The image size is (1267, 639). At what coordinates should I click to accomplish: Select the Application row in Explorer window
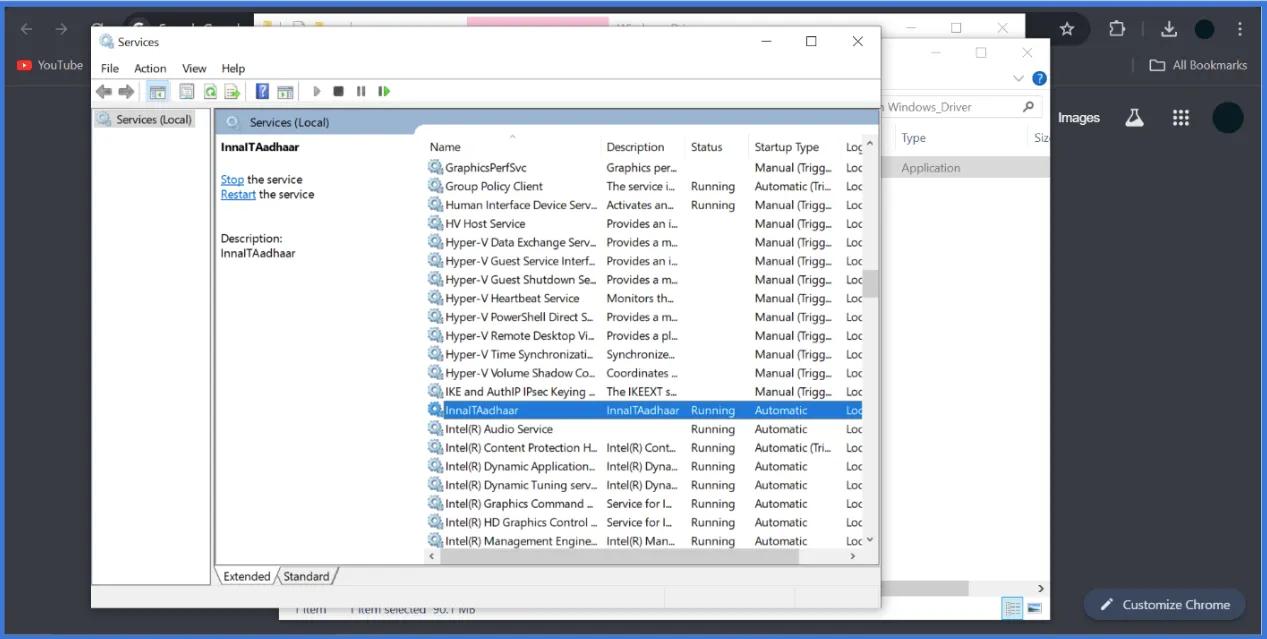click(965, 168)
